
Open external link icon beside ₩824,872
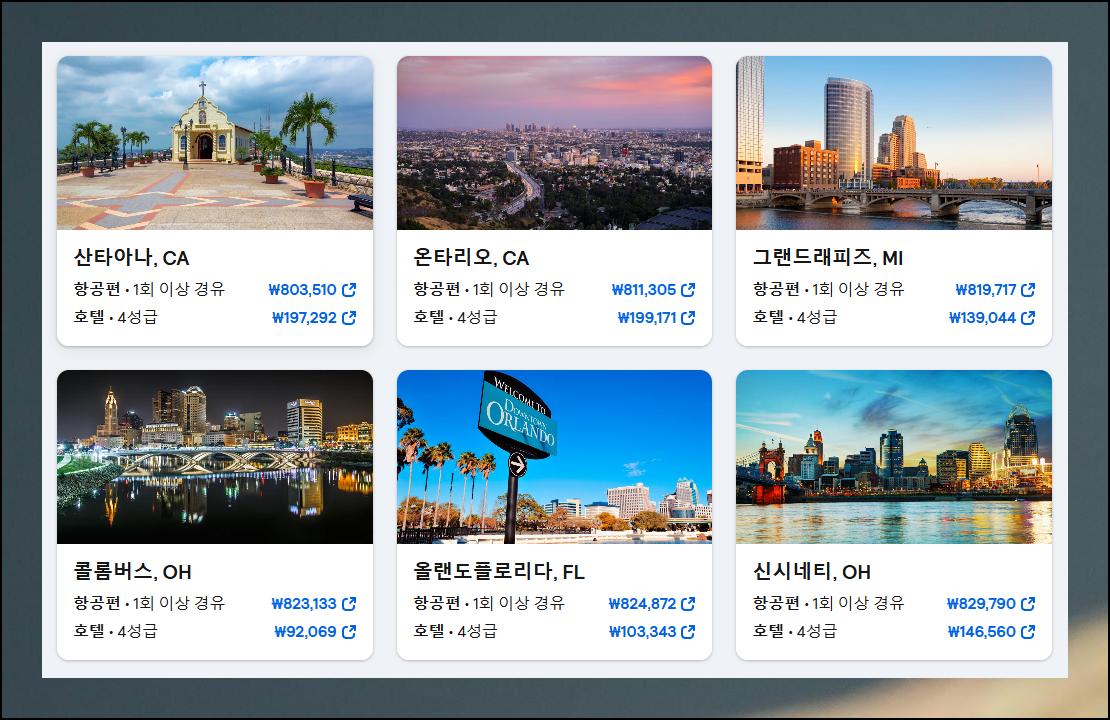[x=688, y=604]
